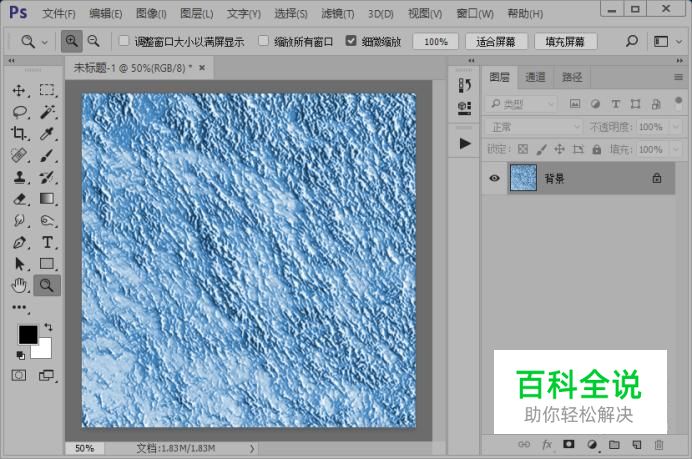Reset default foreground and background colors
Screen dimensions: 692x459
click(x=20, y=355)
